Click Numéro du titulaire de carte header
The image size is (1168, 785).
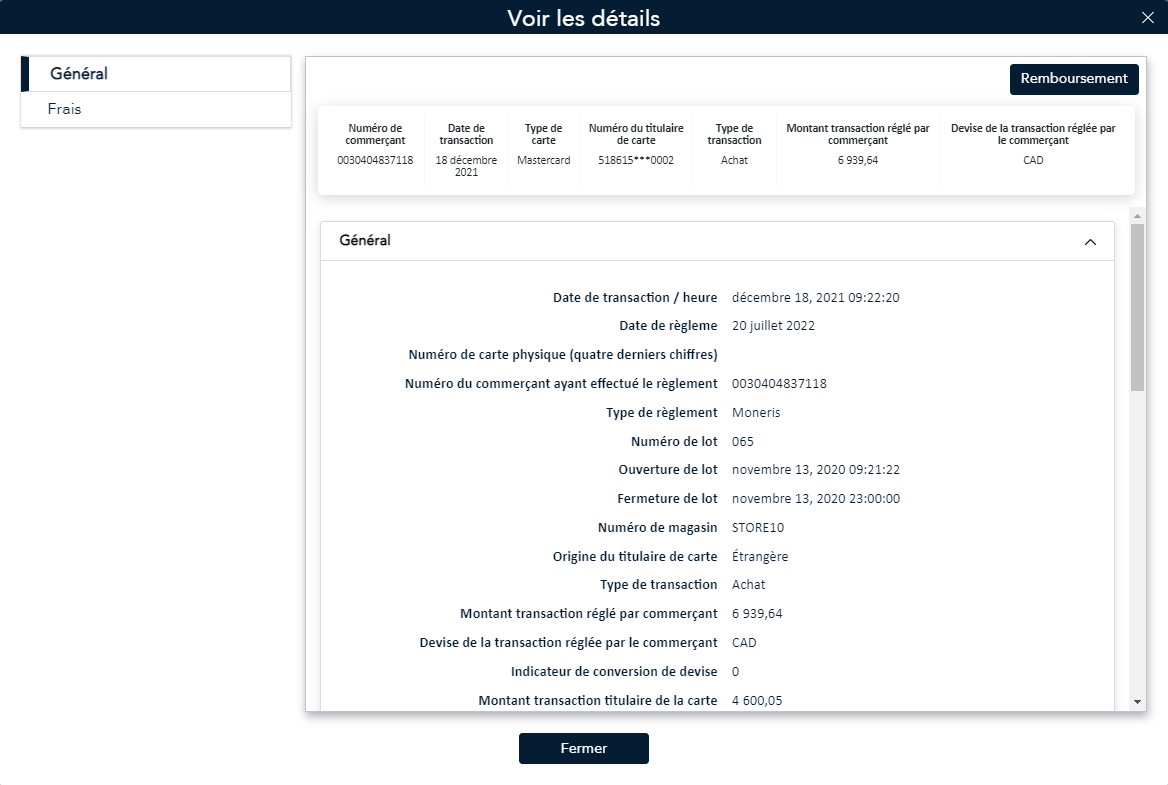pyautogui.click(x=635, y=134)
